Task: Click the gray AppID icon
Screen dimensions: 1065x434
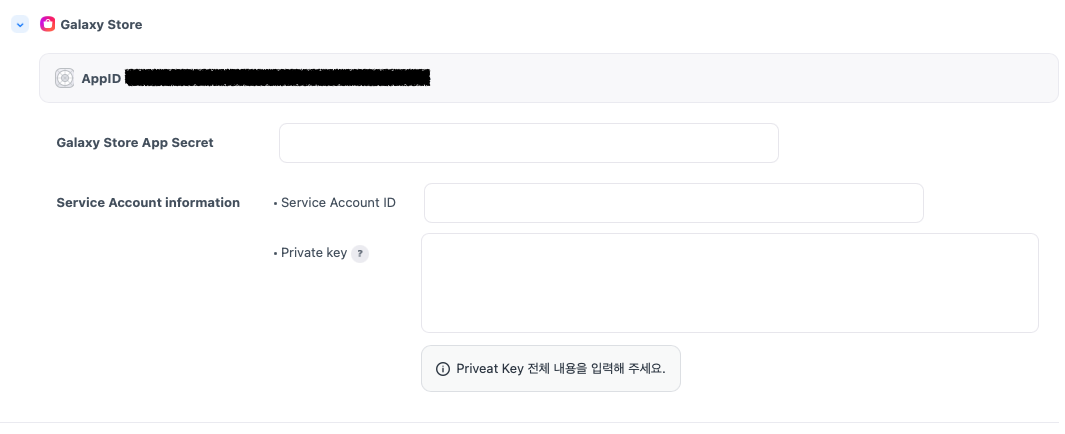Action: (65, 78)
